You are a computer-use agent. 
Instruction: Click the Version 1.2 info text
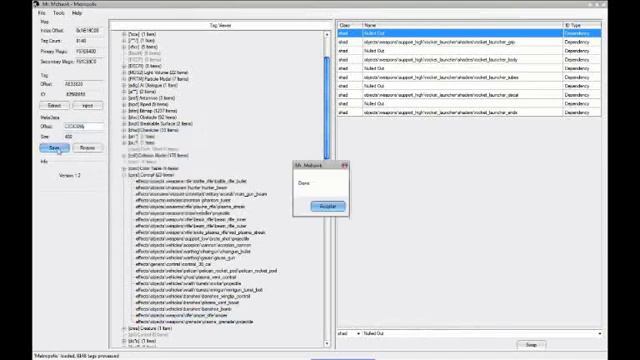pos(70,176)
